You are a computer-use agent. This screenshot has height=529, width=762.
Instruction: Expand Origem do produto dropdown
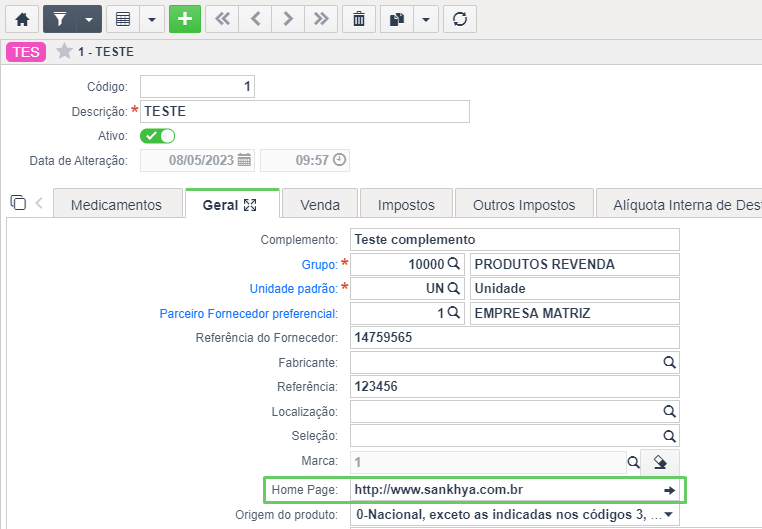[669, 514]
